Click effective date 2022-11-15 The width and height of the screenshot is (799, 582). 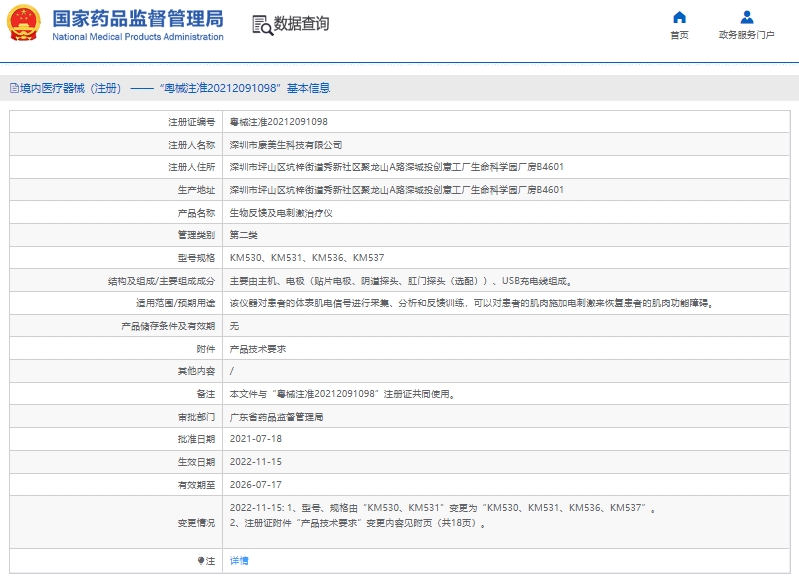coord(256,462)
